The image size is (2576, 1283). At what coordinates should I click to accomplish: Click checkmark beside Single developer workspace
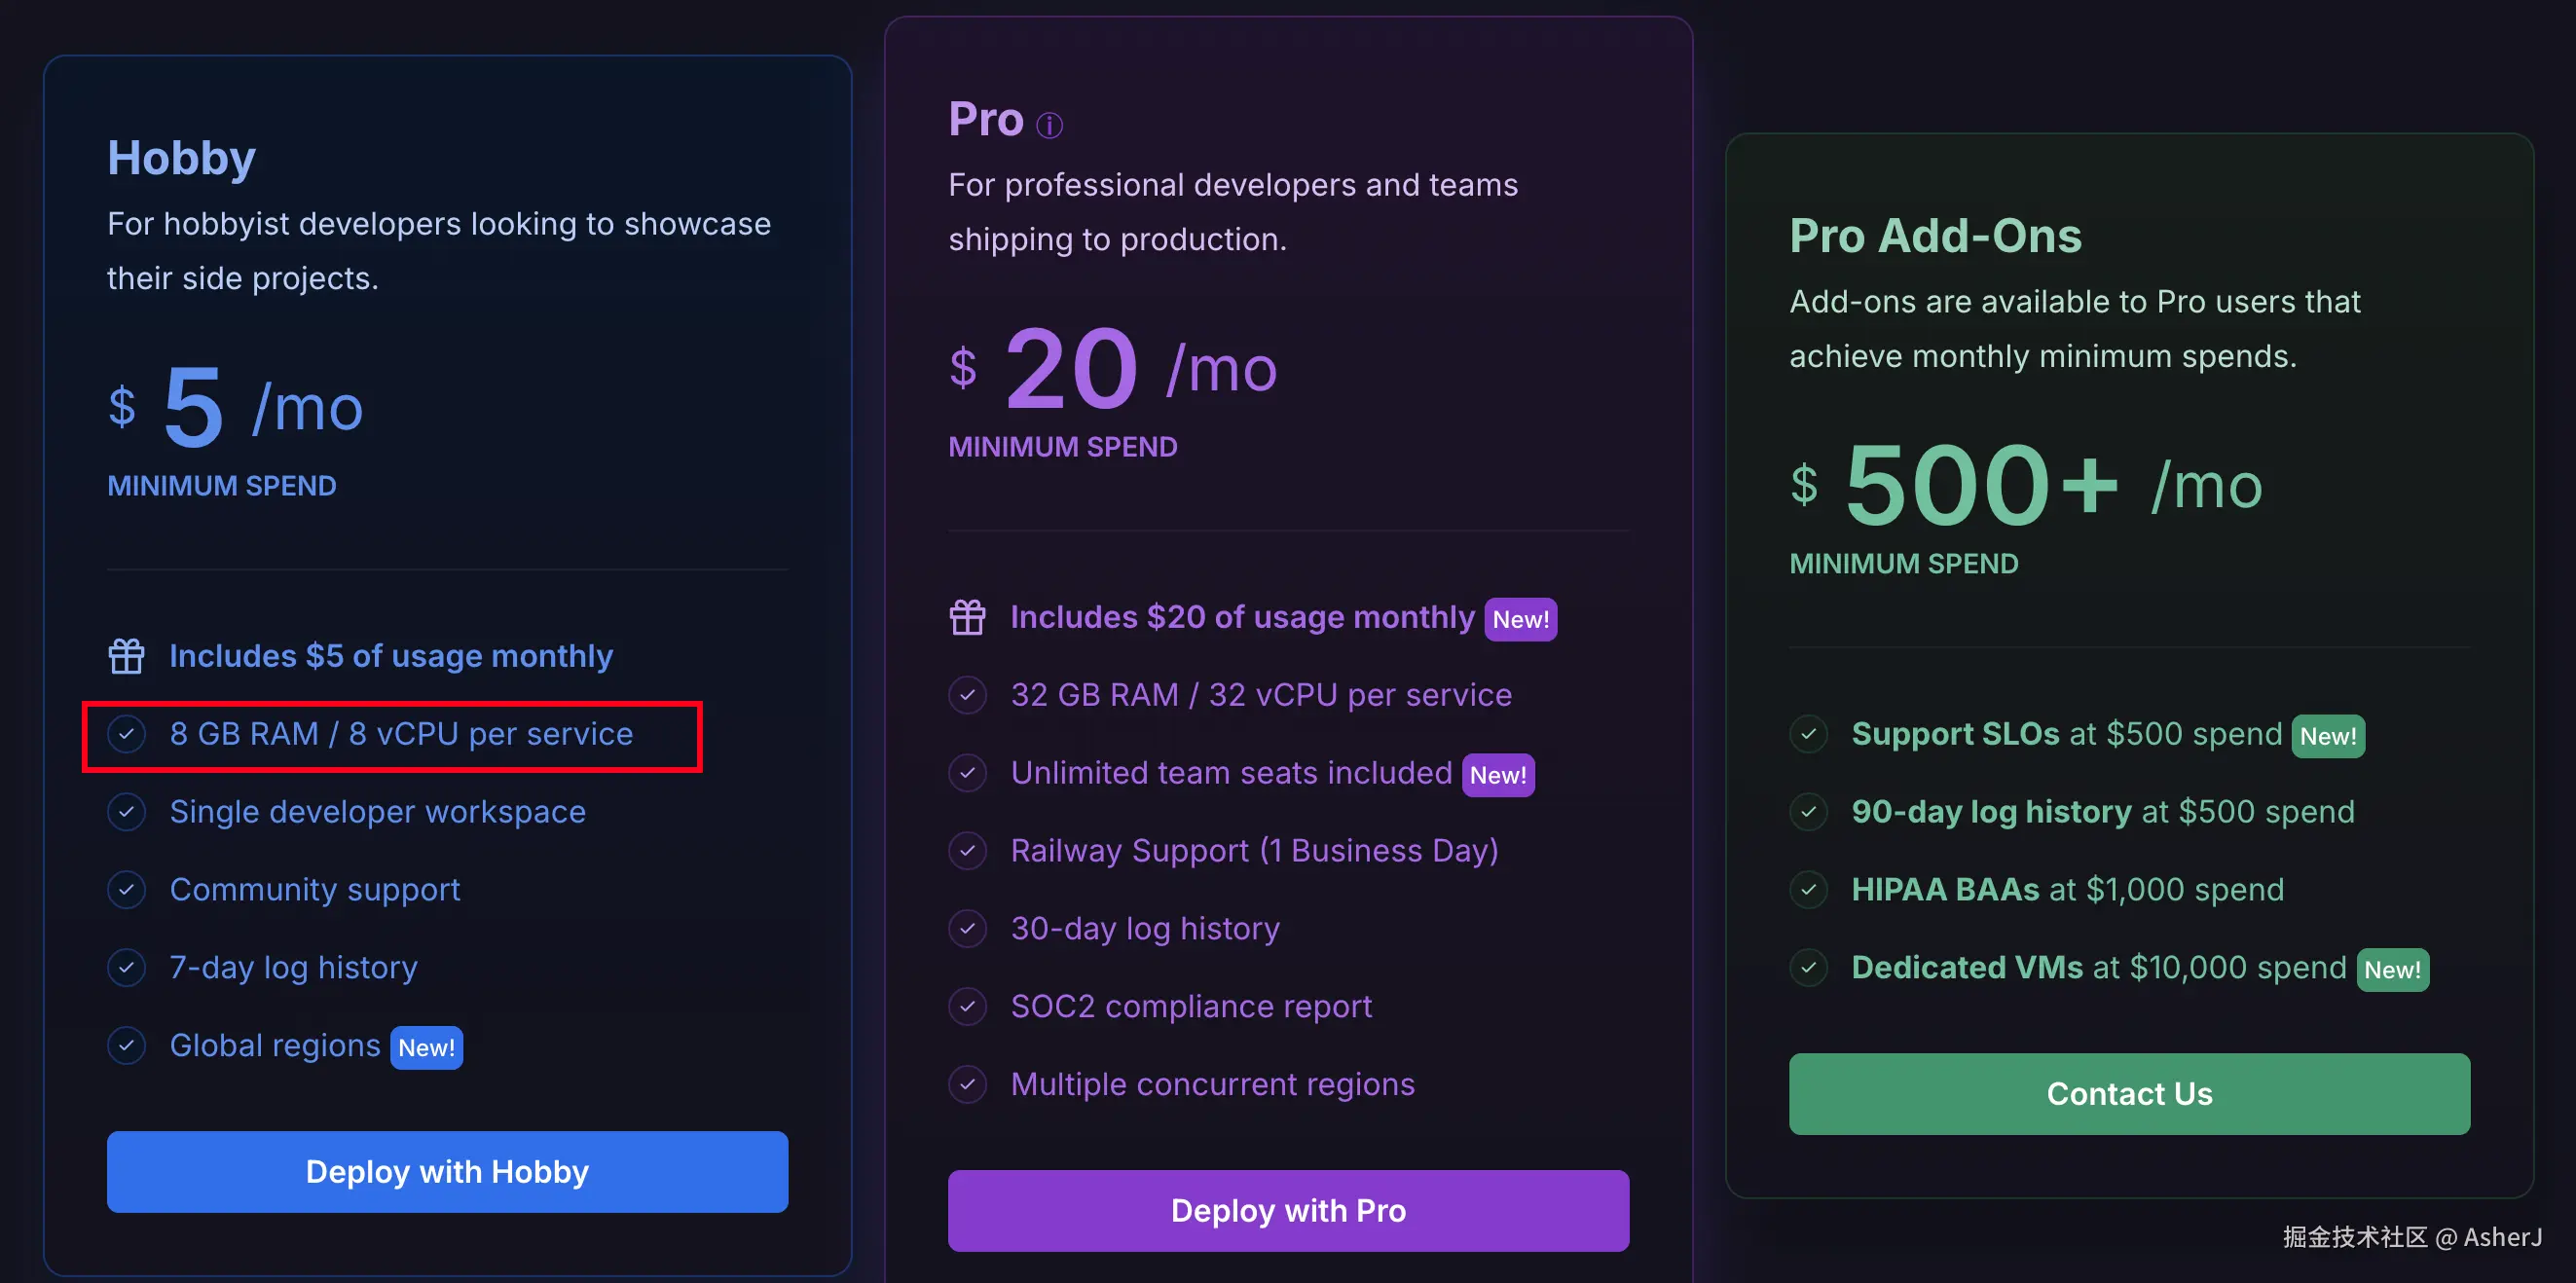pos(127,812)
